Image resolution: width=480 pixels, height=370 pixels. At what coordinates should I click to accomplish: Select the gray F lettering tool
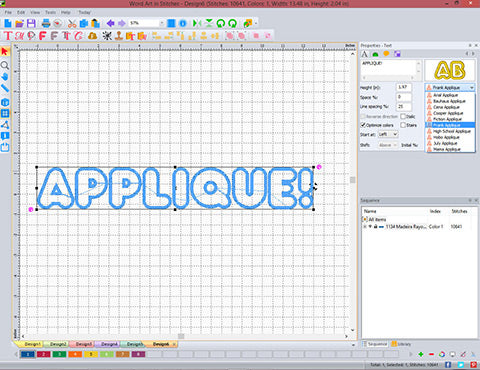[x=54, y=36]
